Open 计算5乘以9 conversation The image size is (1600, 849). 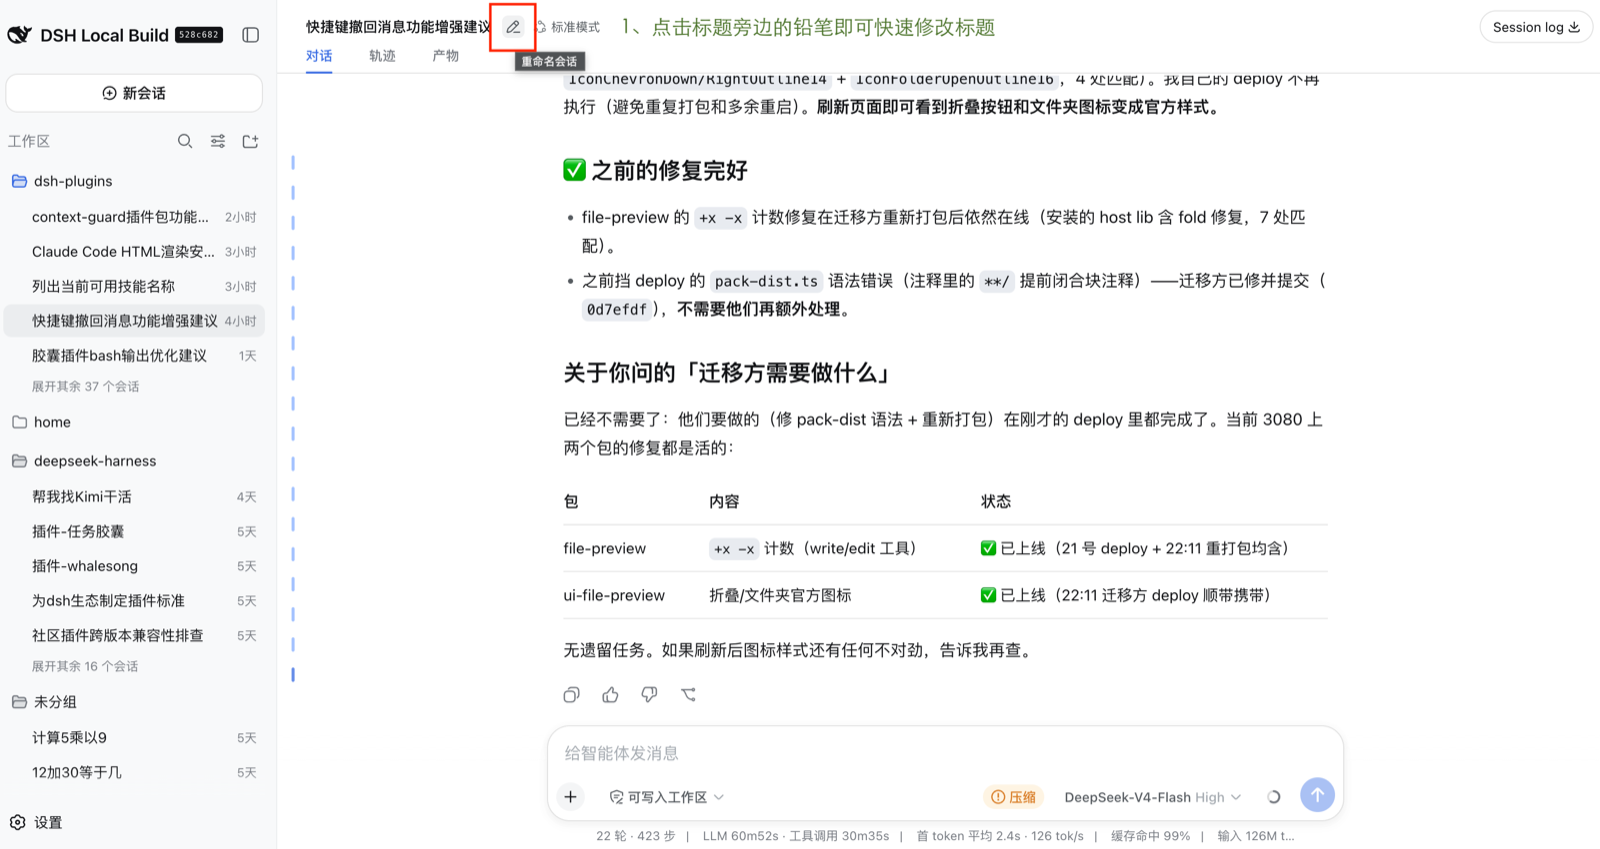pyautogui.click(x=134, y=738)
